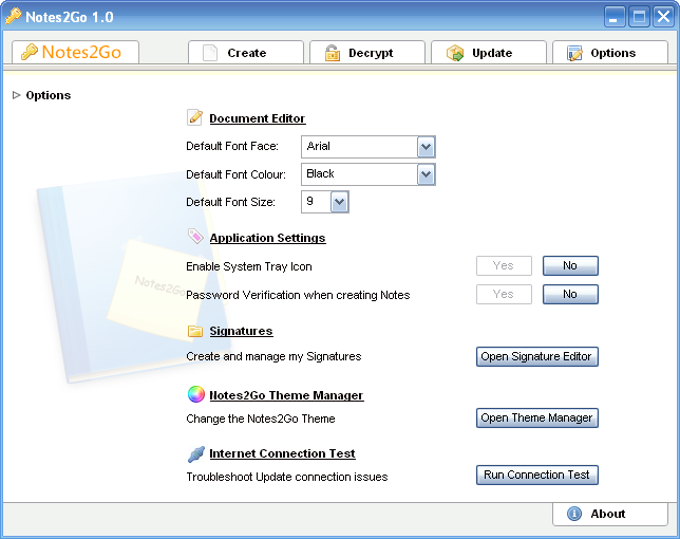Click Create and manage my Signatures text
This screenshot has width=680, height=539.
coord(274,357)
